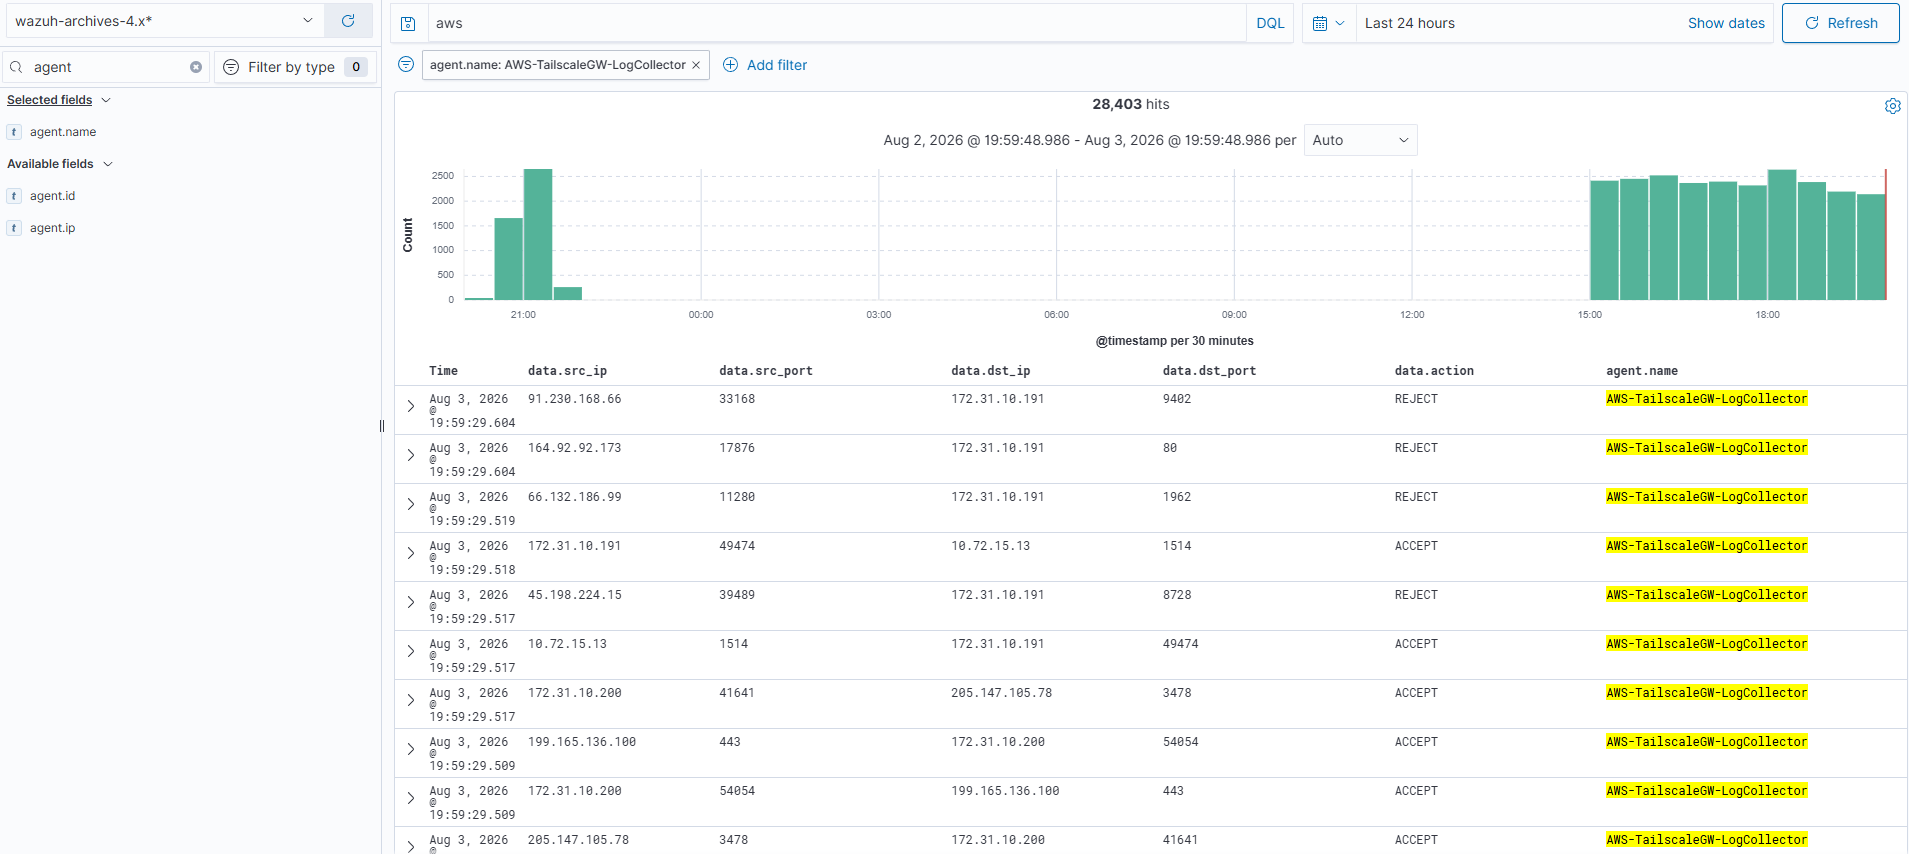Expand the row with source IP 164.92.92.173

[410, 455]
